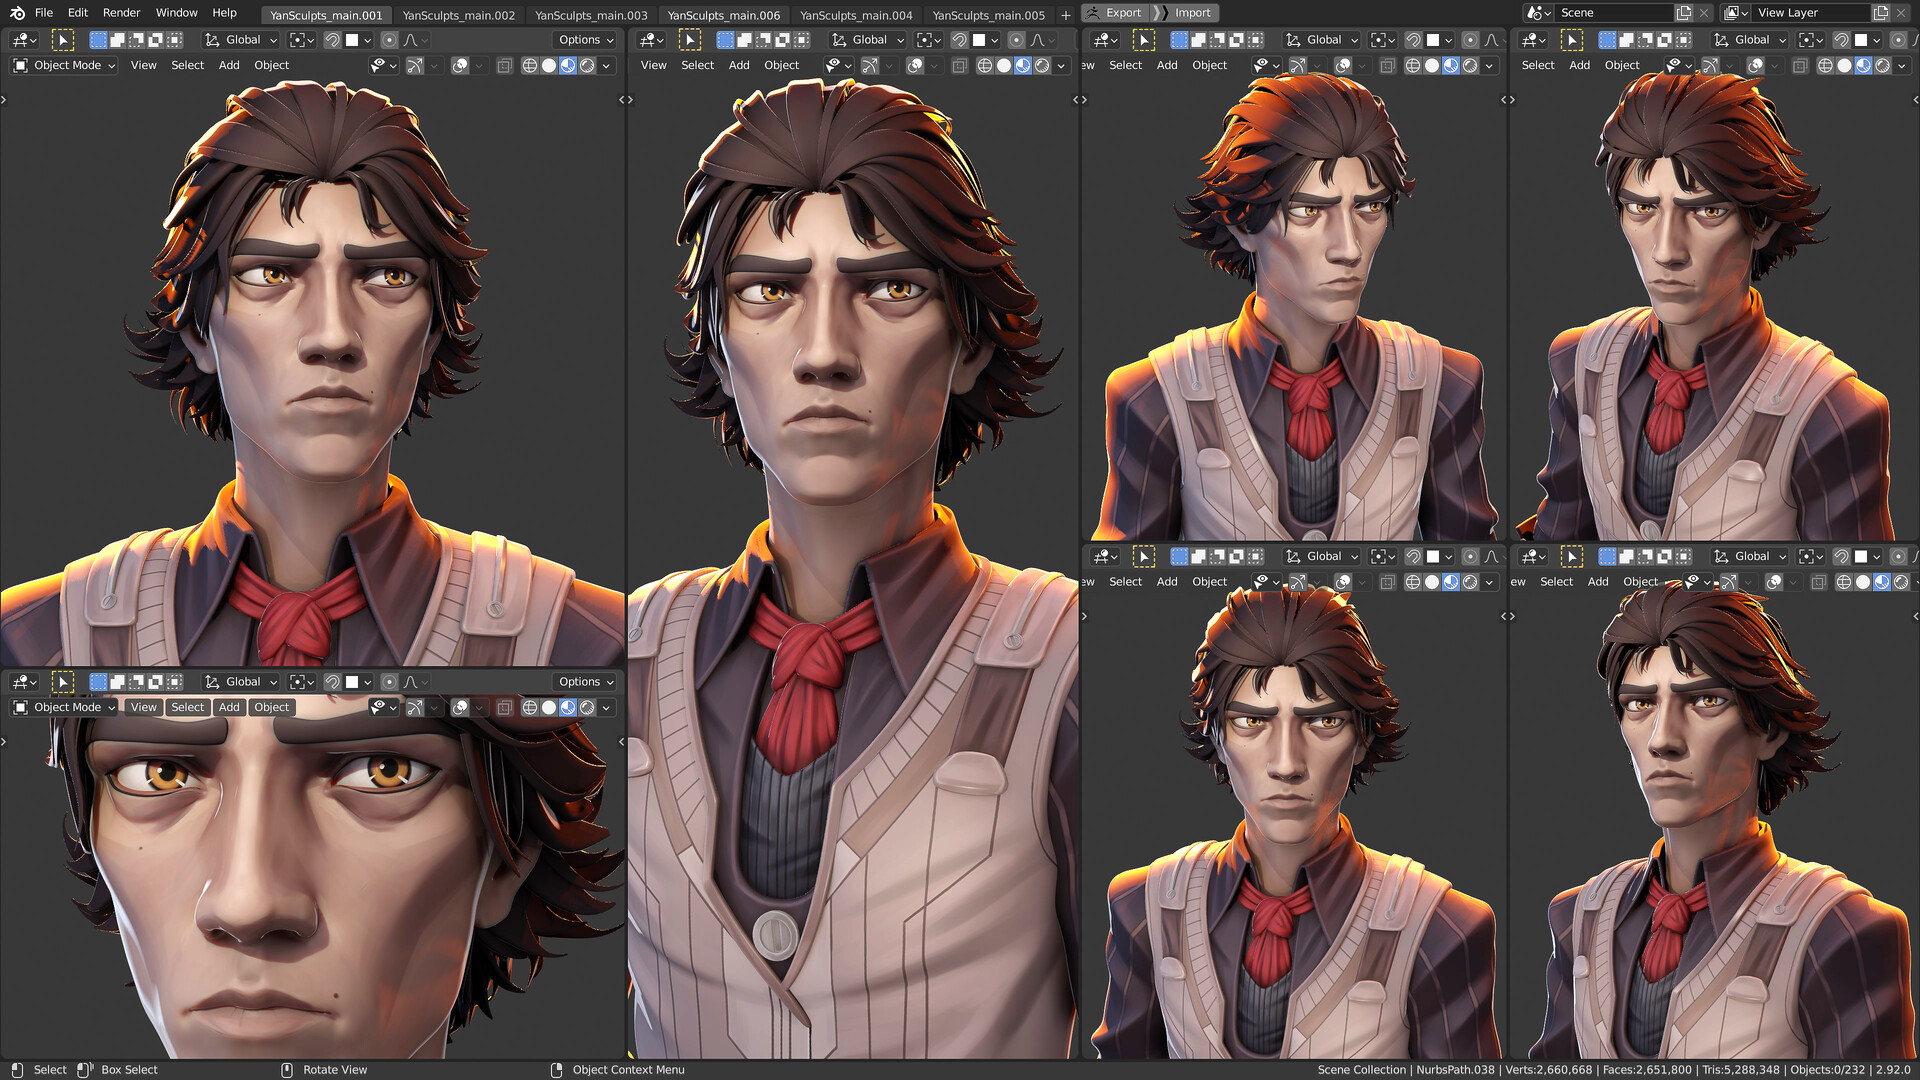Screen dimensions: 1920x1080
Task: Choose Extend selection mode icon in top-left viewport
Action: 117,40
